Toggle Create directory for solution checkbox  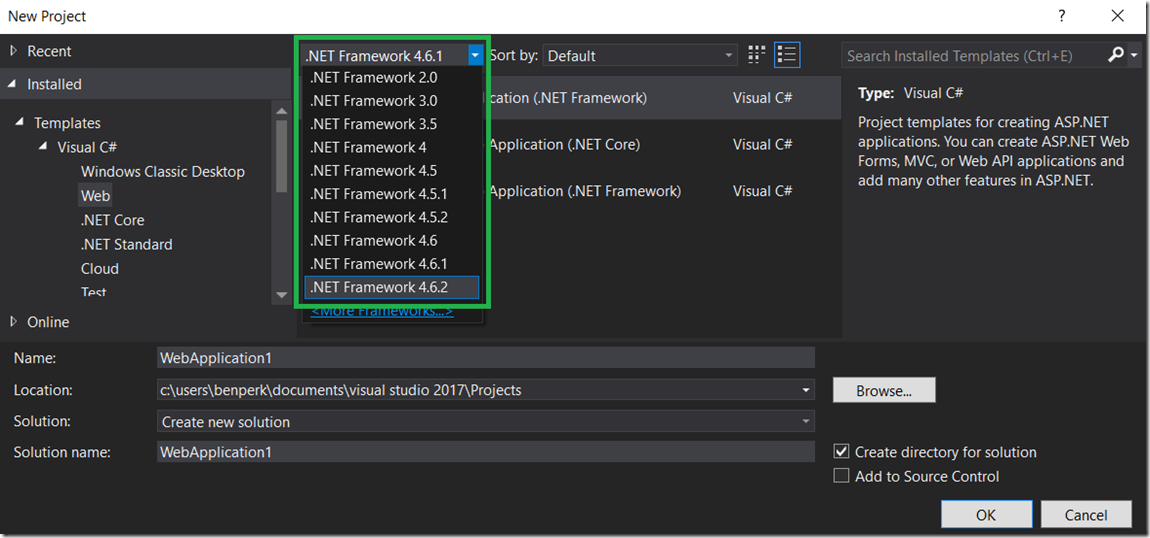pyautogui.click(x=841, y=452)
